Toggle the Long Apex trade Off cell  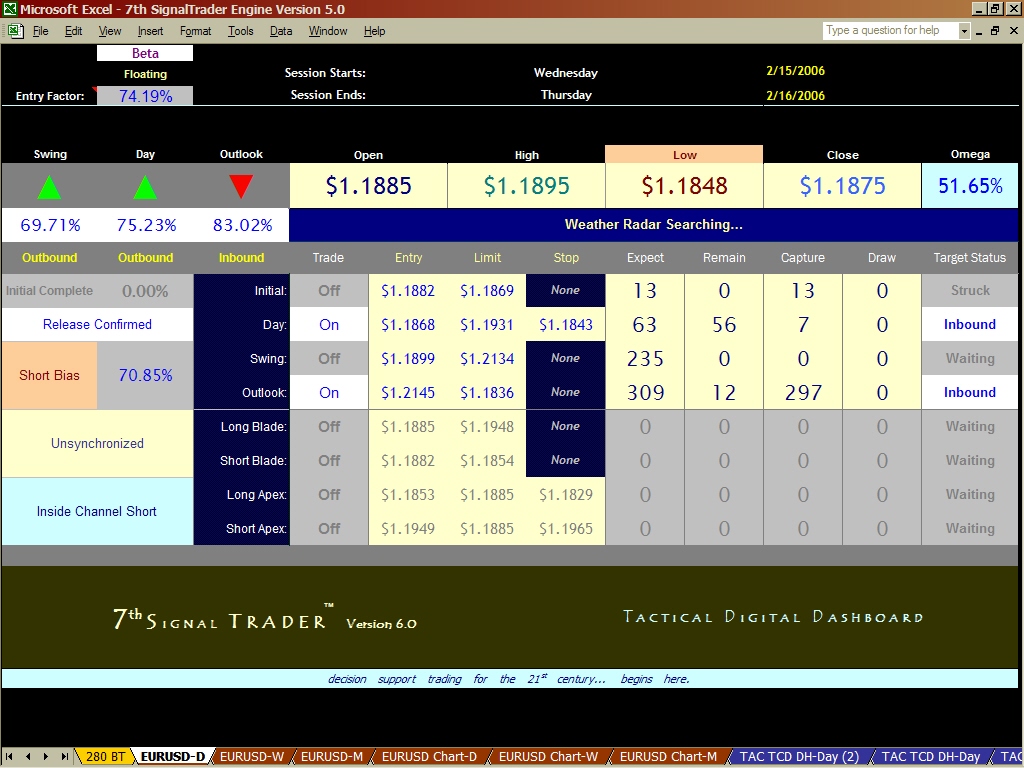(x=329, y=494)
